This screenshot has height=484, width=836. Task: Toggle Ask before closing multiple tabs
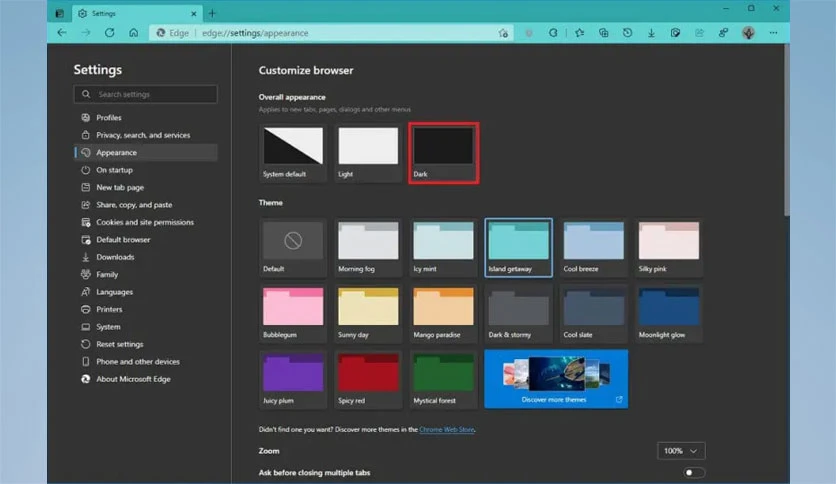pos(694,472)
